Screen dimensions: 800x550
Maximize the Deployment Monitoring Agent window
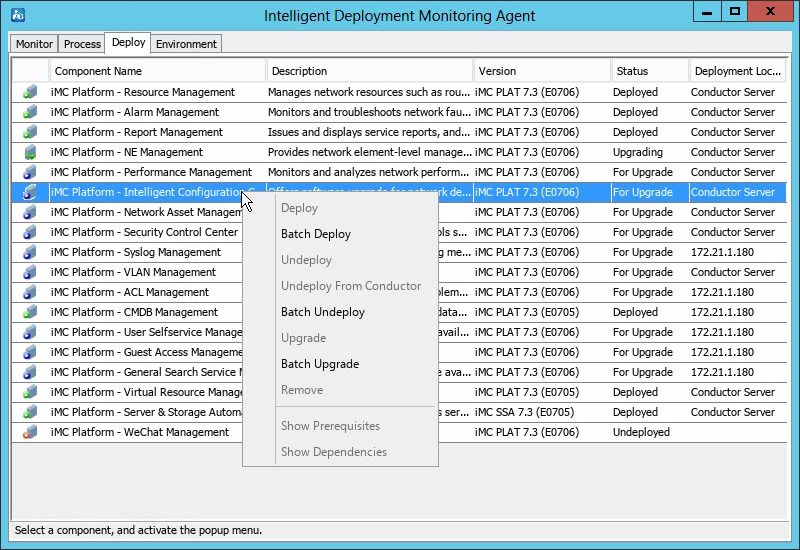pyautogui.click(x=735, y=11)
